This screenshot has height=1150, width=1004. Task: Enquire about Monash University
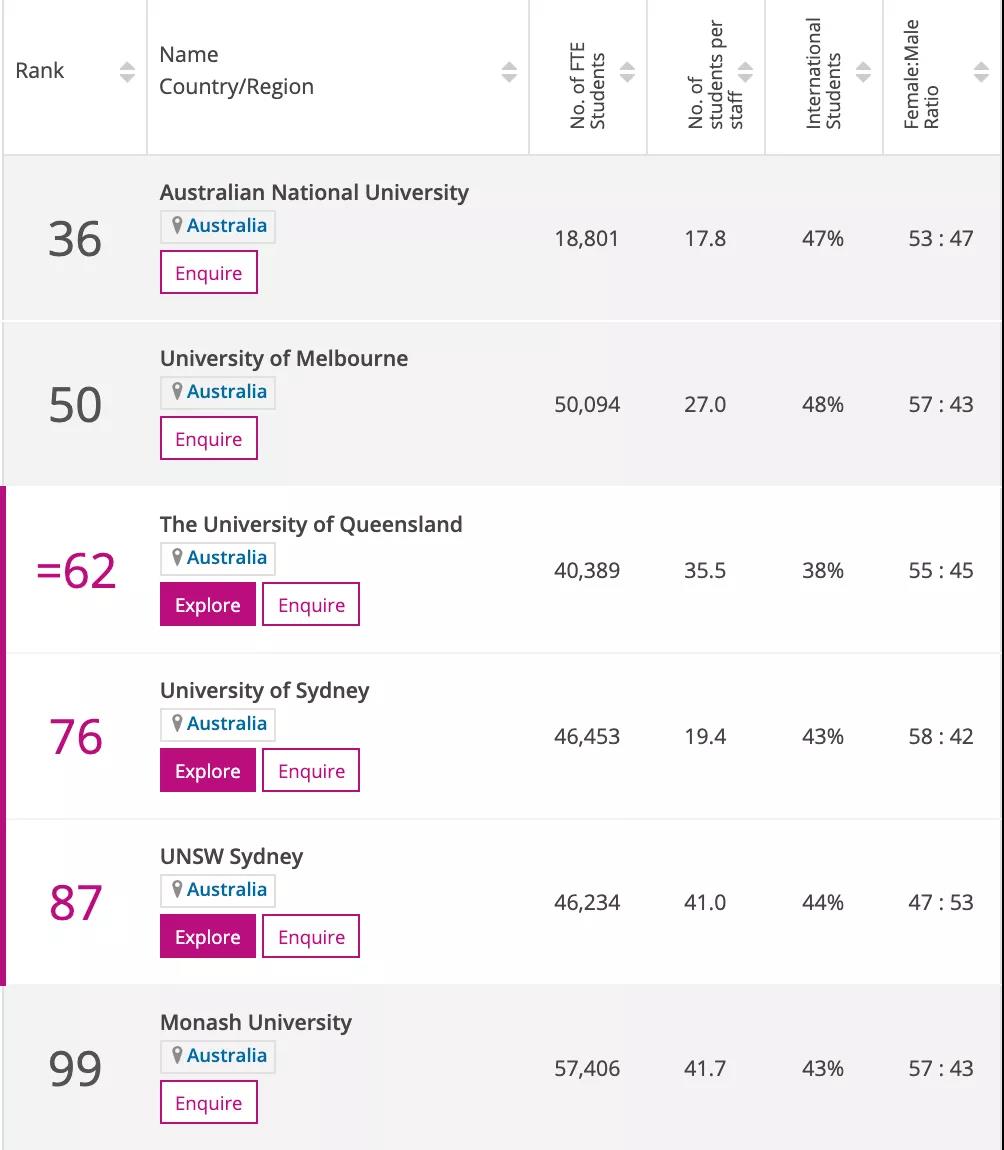pyautogui.click(x=209, y=1103)
